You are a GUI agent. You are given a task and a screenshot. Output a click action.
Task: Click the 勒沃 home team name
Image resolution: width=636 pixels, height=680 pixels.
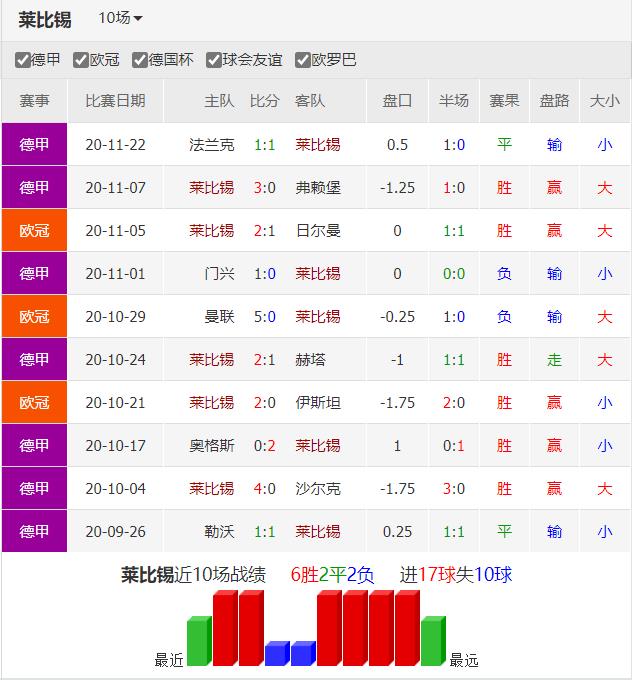coord(219,532)
